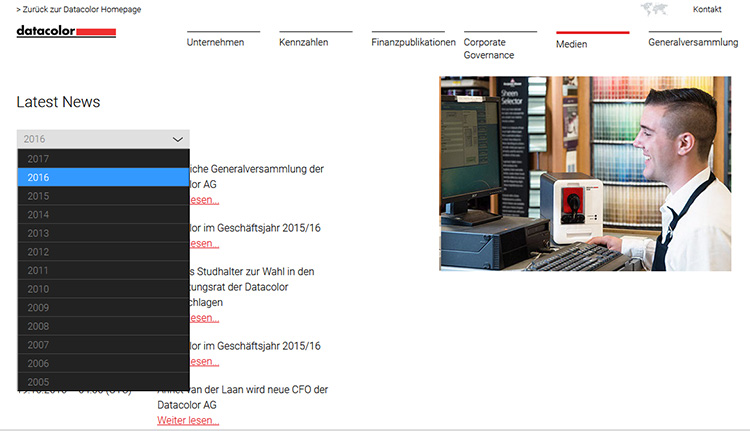Open the world map language icon
The width and height of the screenshot is (750, 431).
654,9
